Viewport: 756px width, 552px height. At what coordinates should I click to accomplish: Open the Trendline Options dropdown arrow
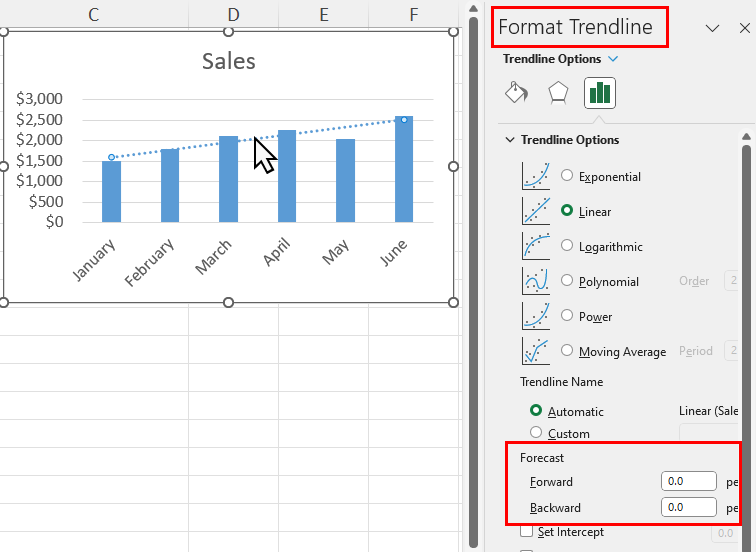tap(613, 59)
